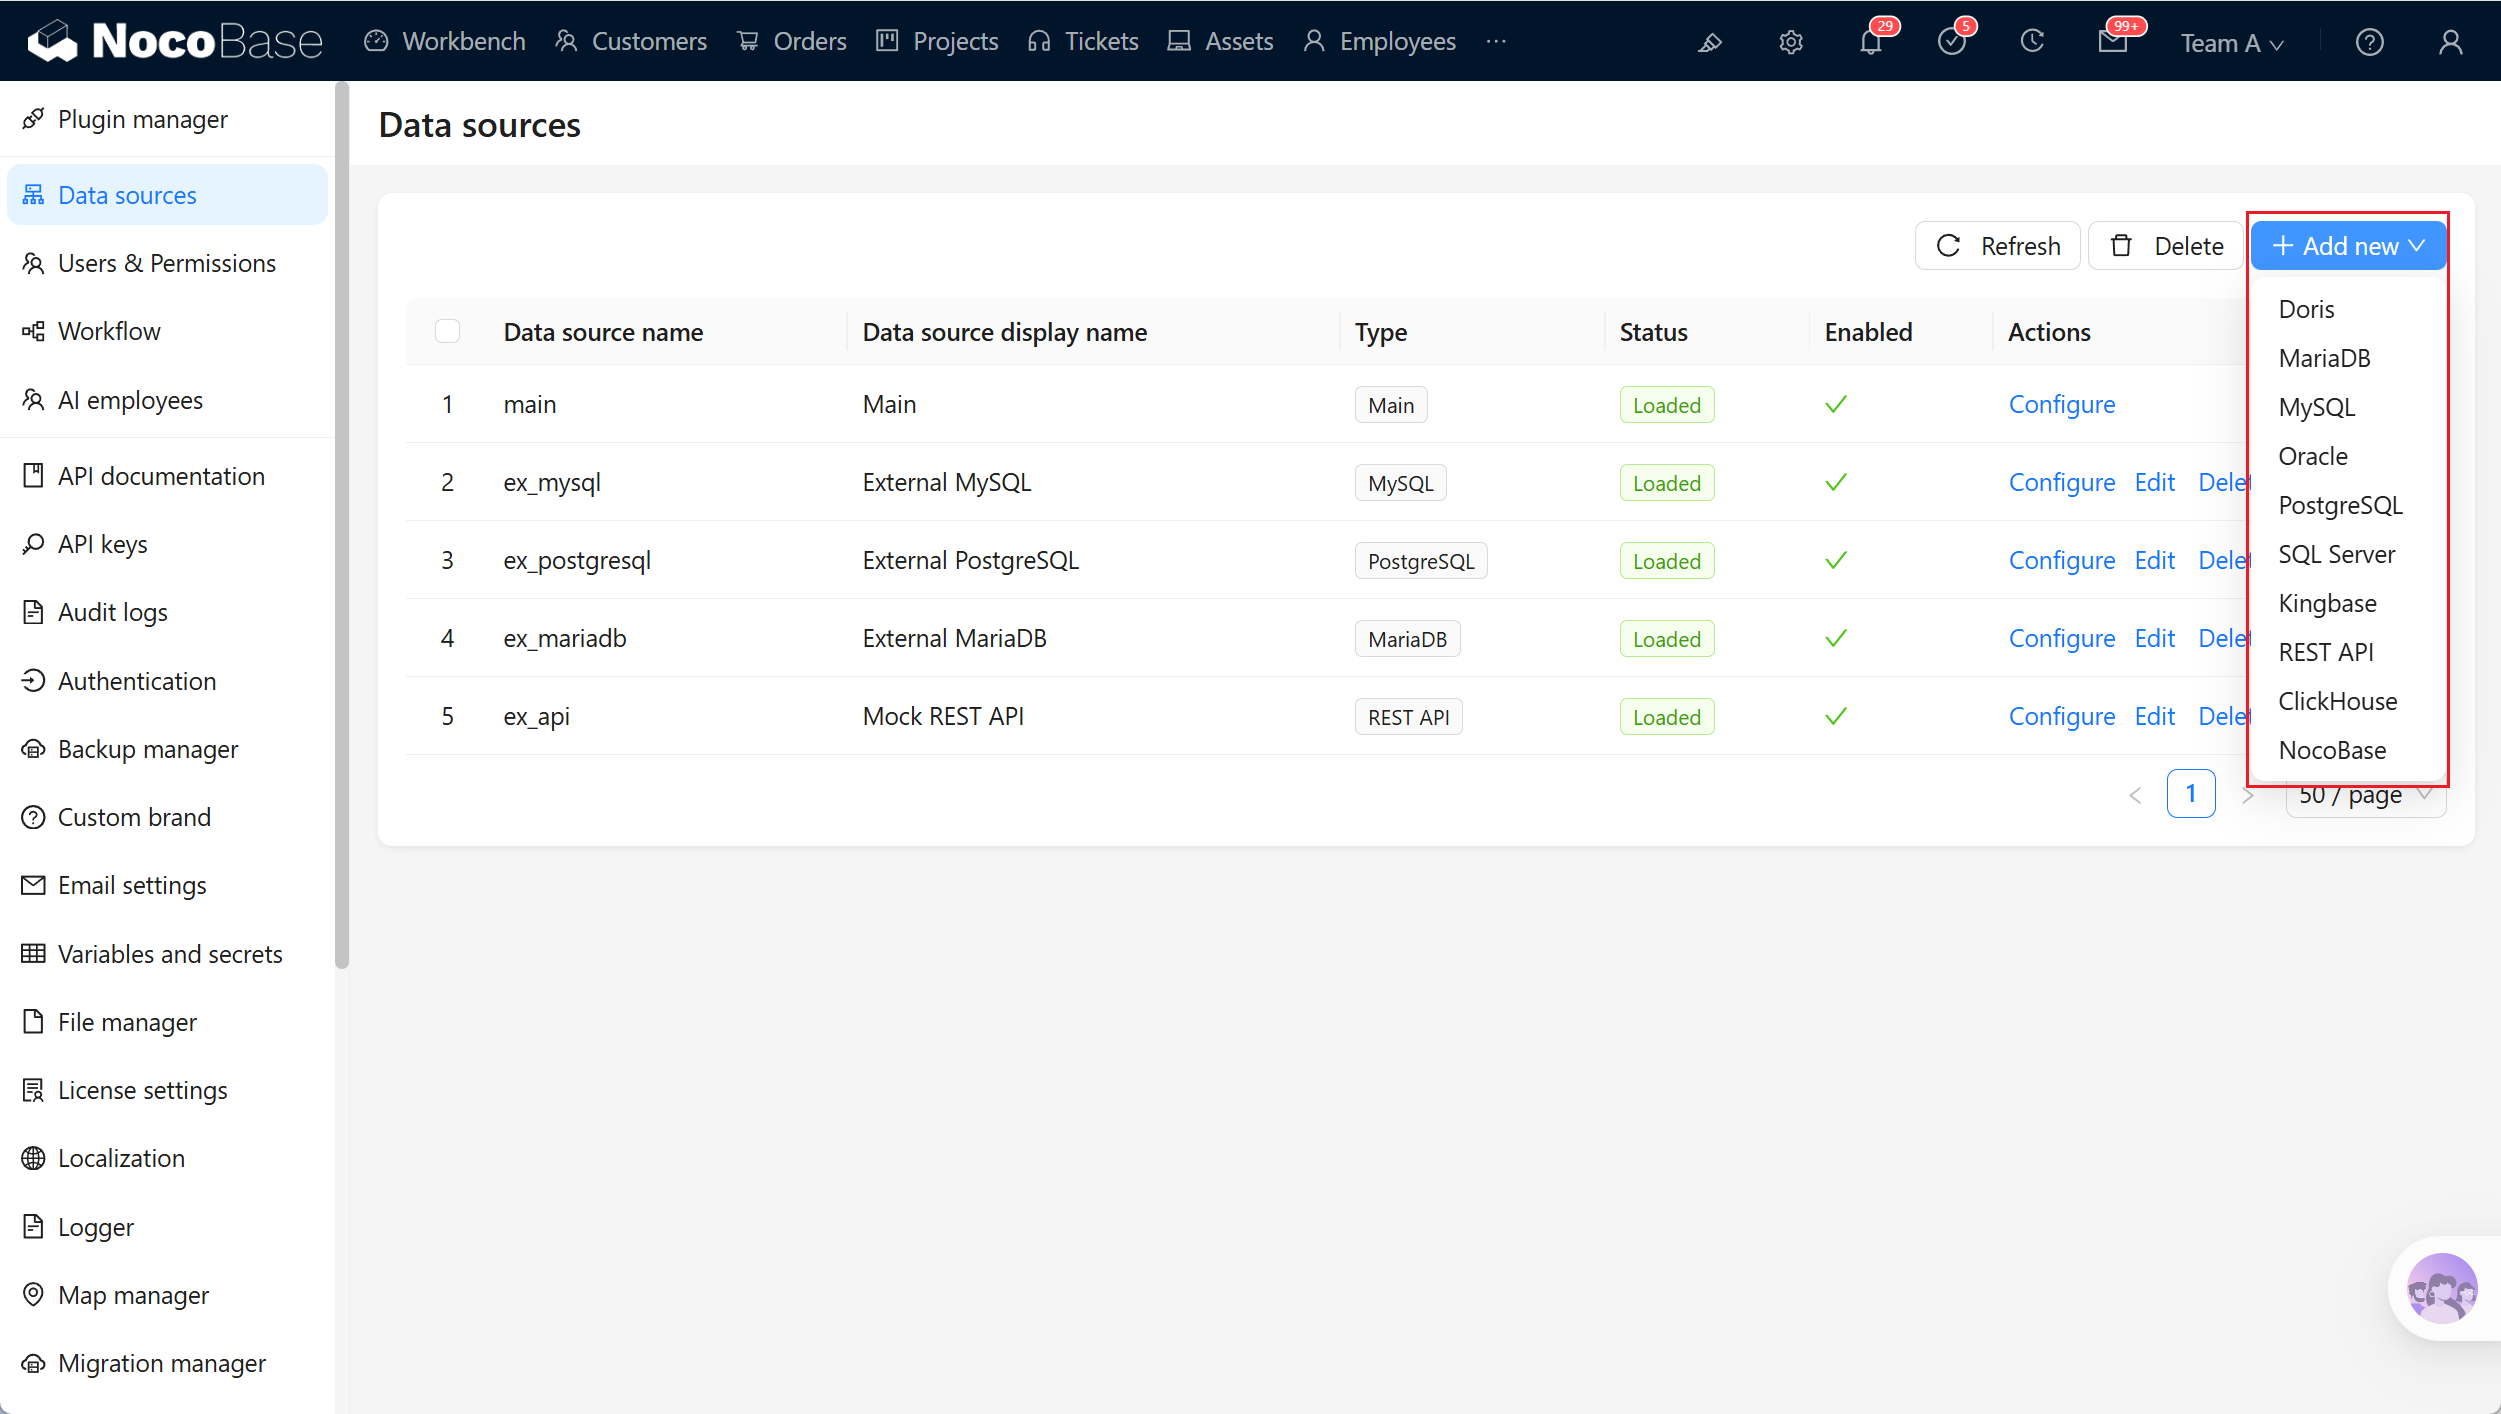Click the API documentation book icon

pyautogui.click(x=33, y=476)
